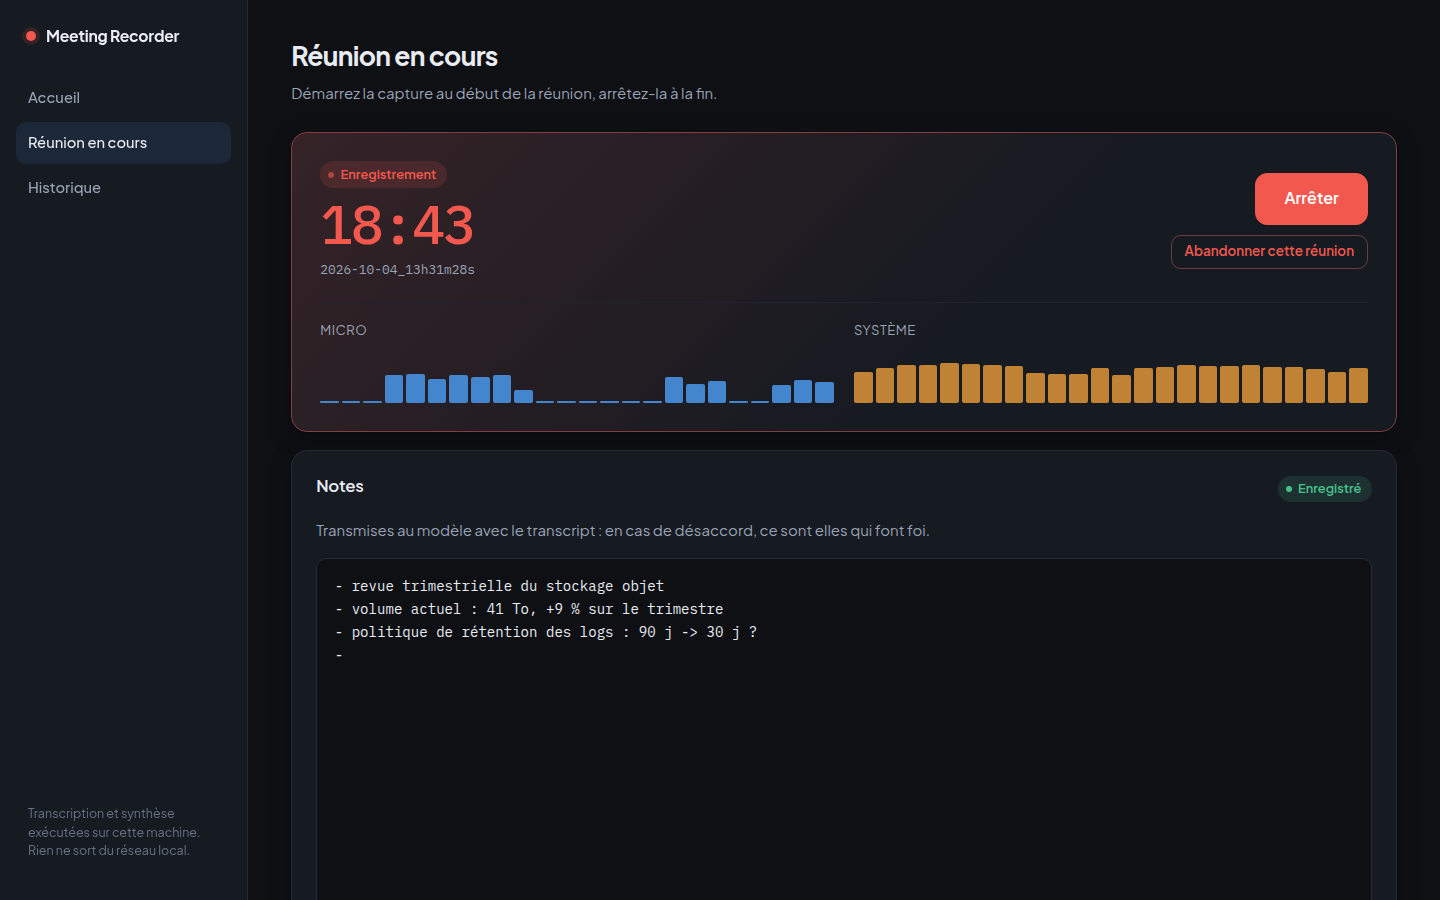The width and height of the screenshot is (1440, 900).
Task: Click Abandonner cette réunion
Action: 1269,252
